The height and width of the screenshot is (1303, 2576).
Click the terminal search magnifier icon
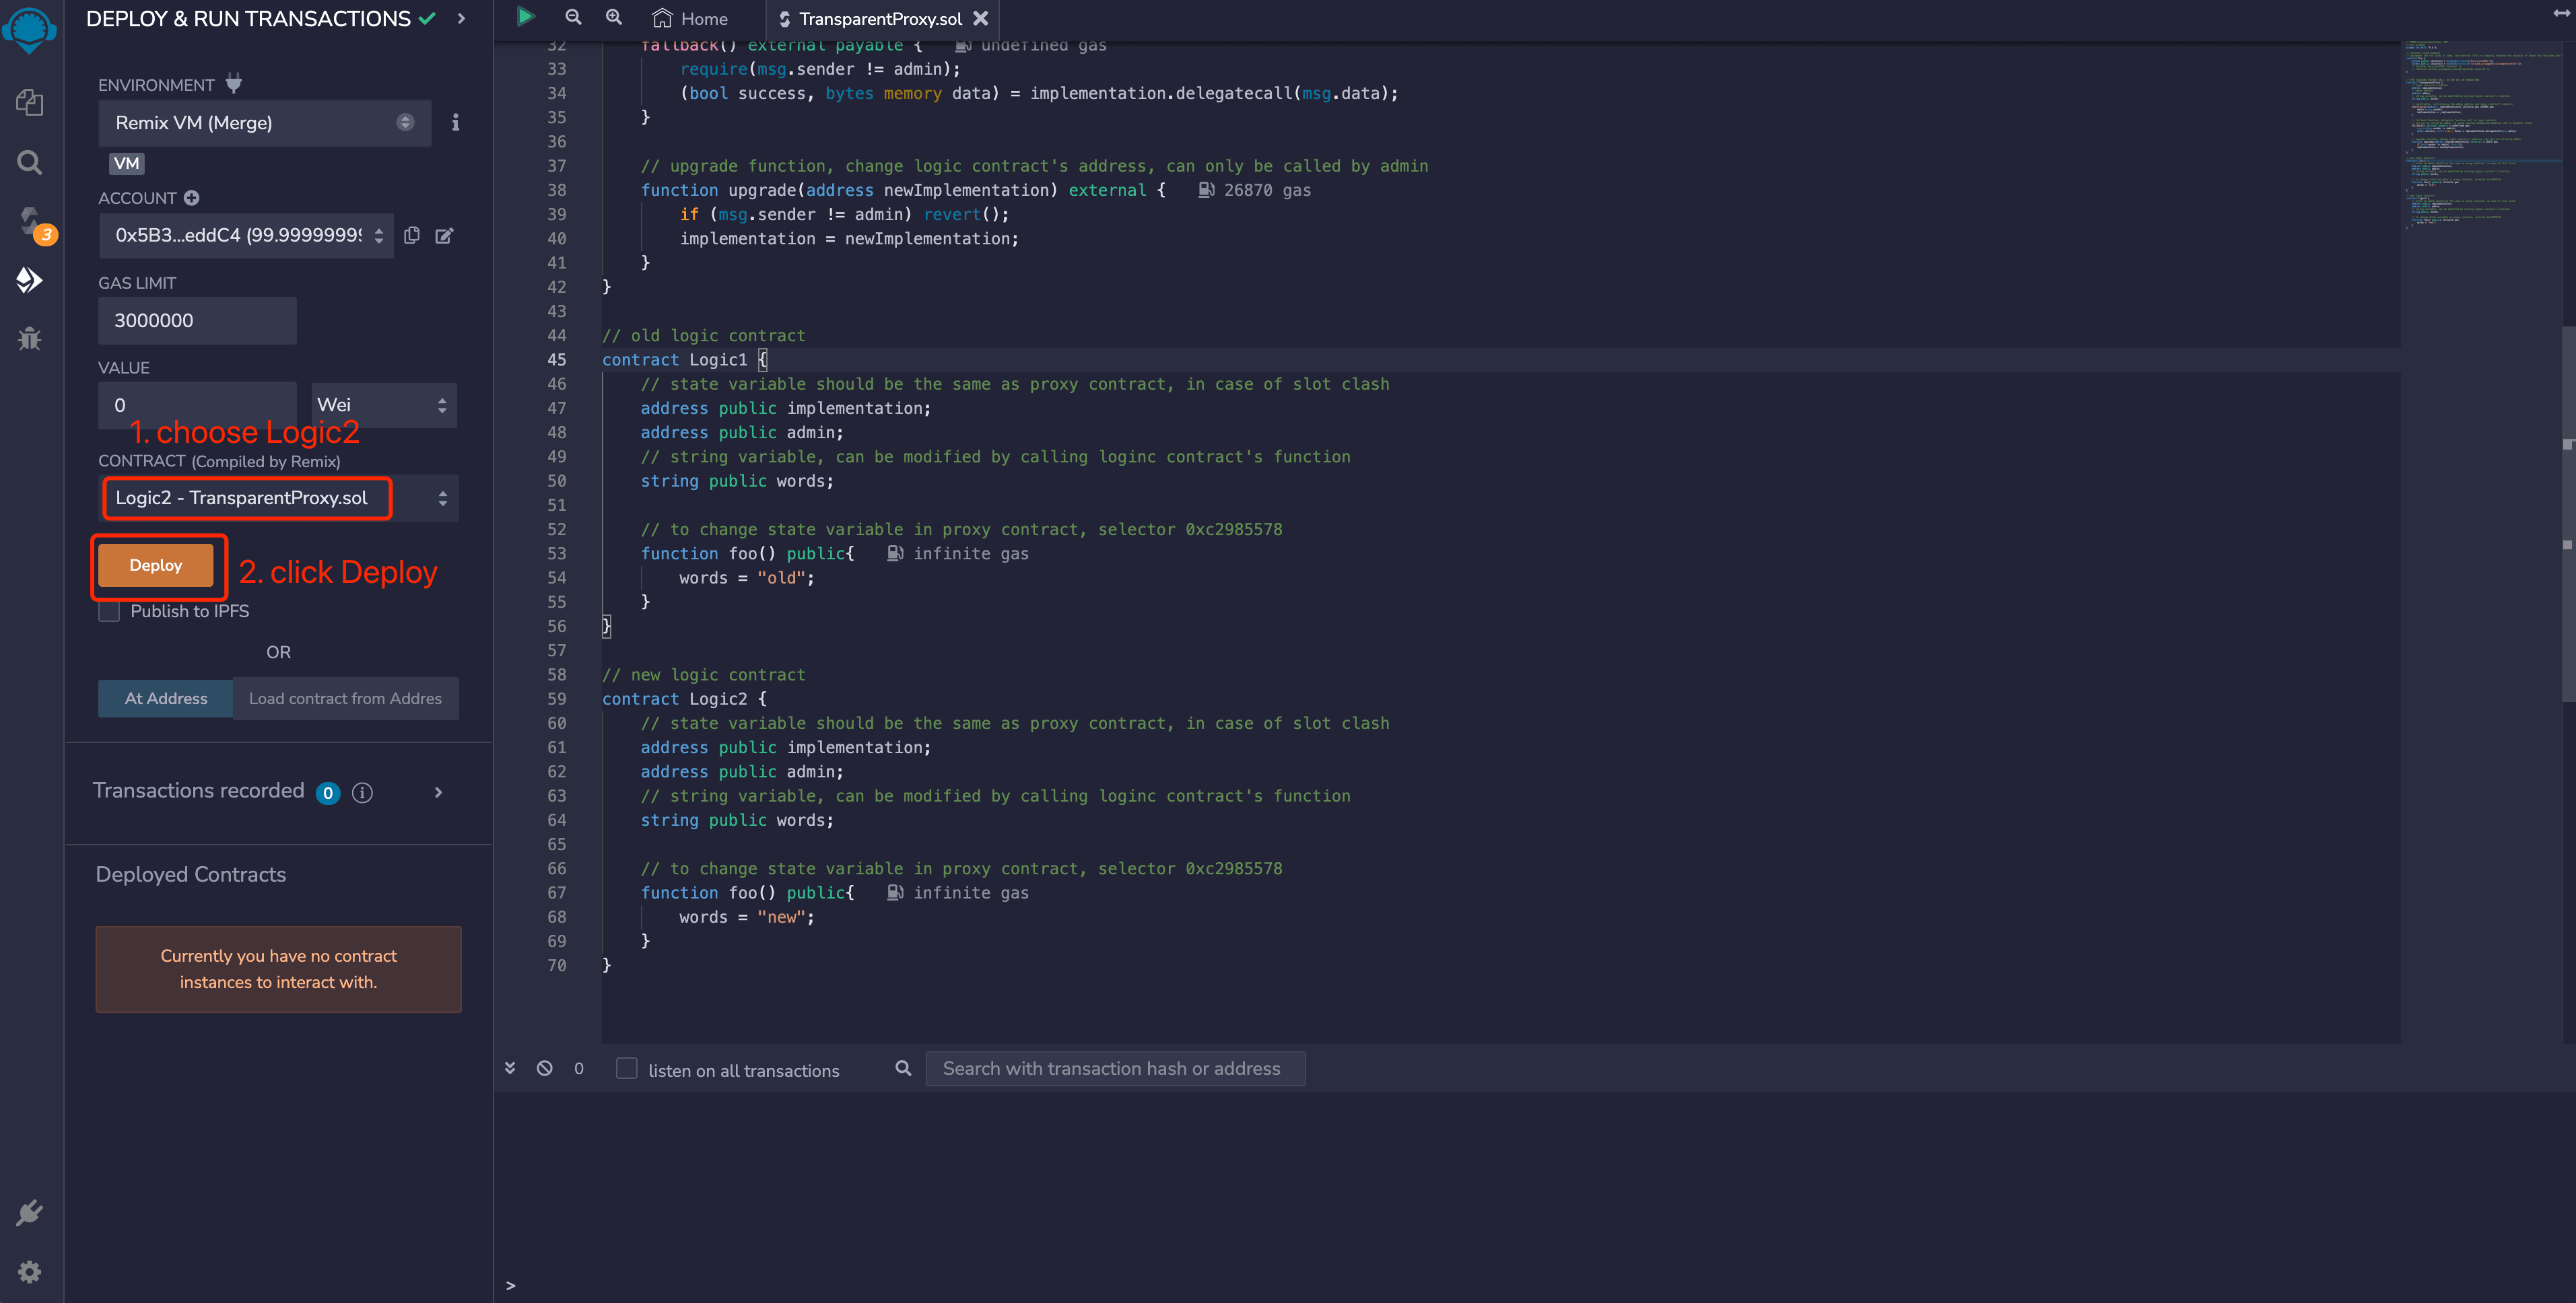pos(903,1068)
